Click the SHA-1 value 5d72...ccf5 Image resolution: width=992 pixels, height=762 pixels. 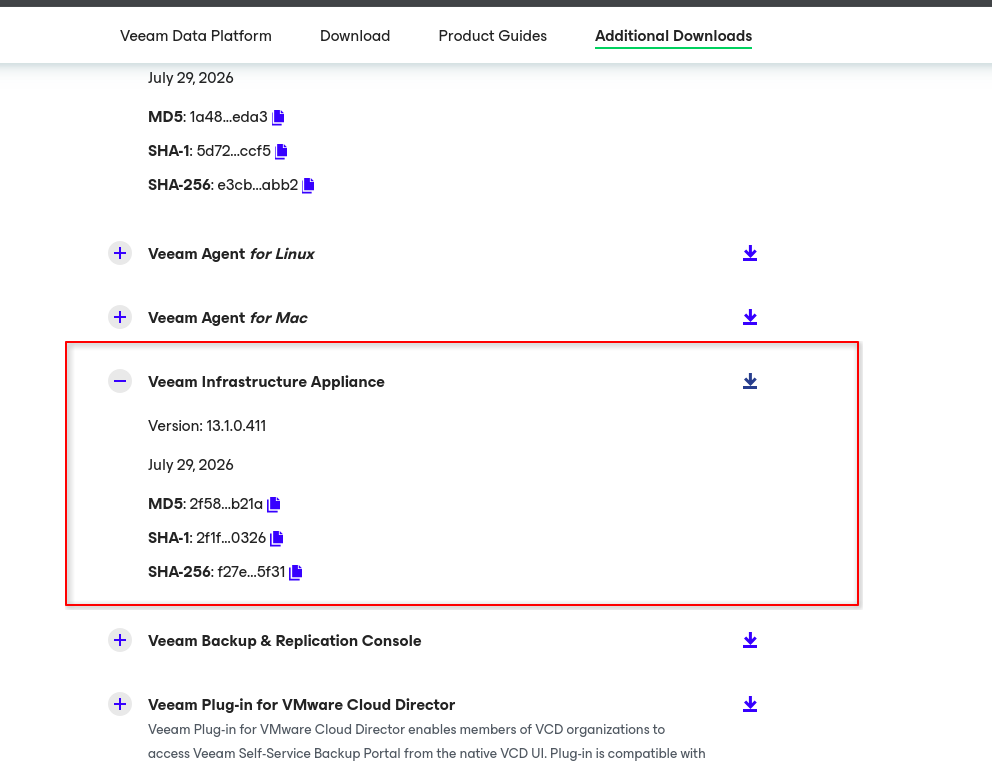pos(233,151)
